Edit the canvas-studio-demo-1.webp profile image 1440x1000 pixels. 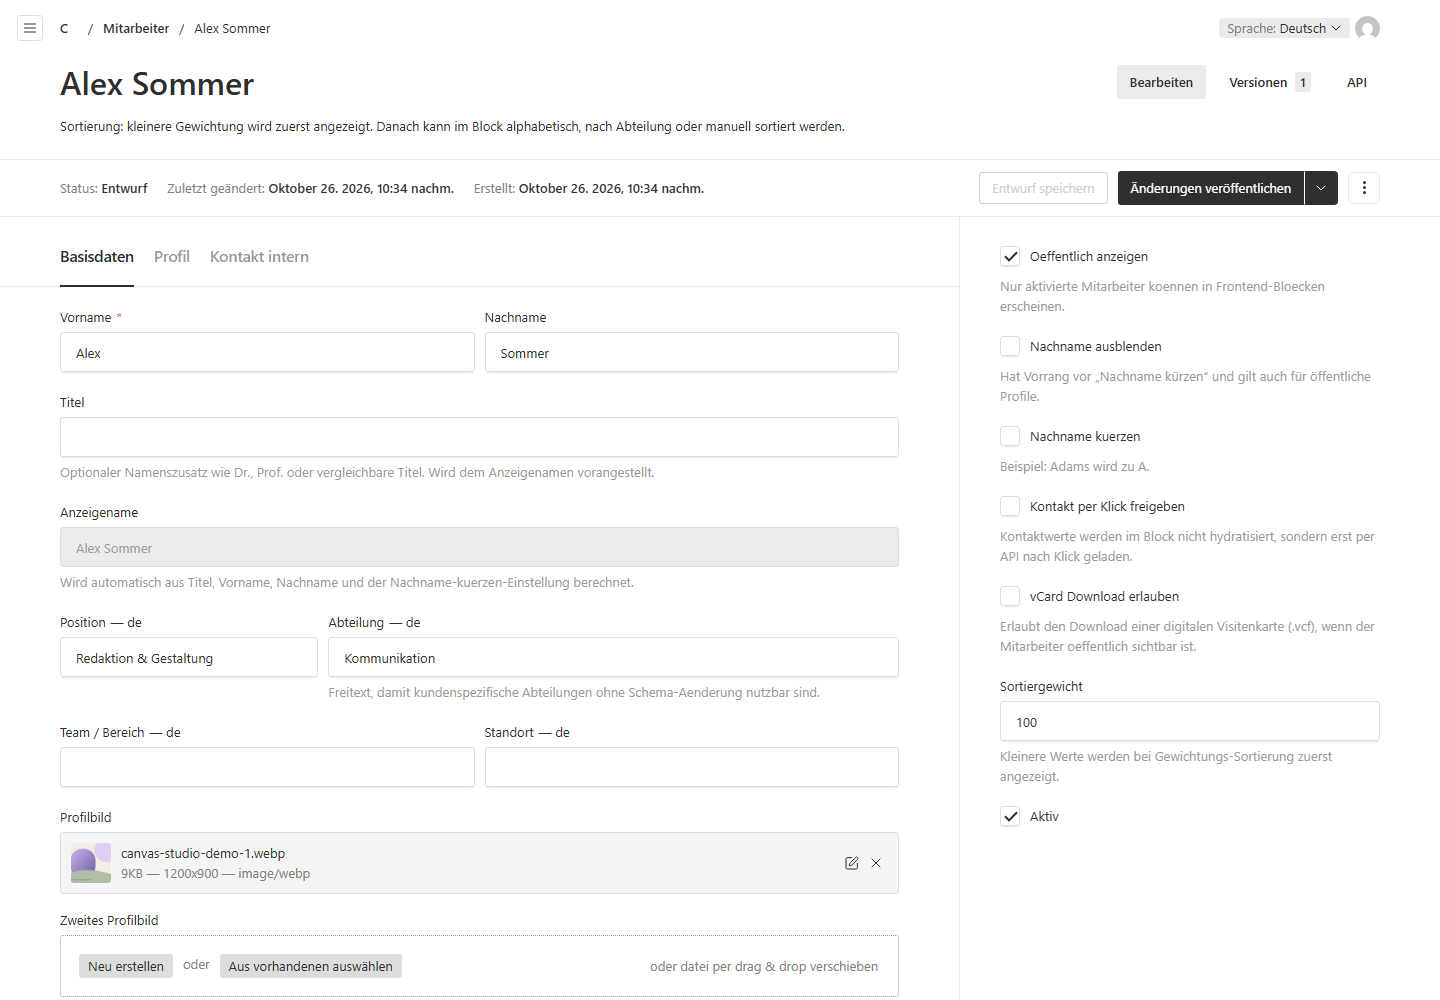coord(852,863)
